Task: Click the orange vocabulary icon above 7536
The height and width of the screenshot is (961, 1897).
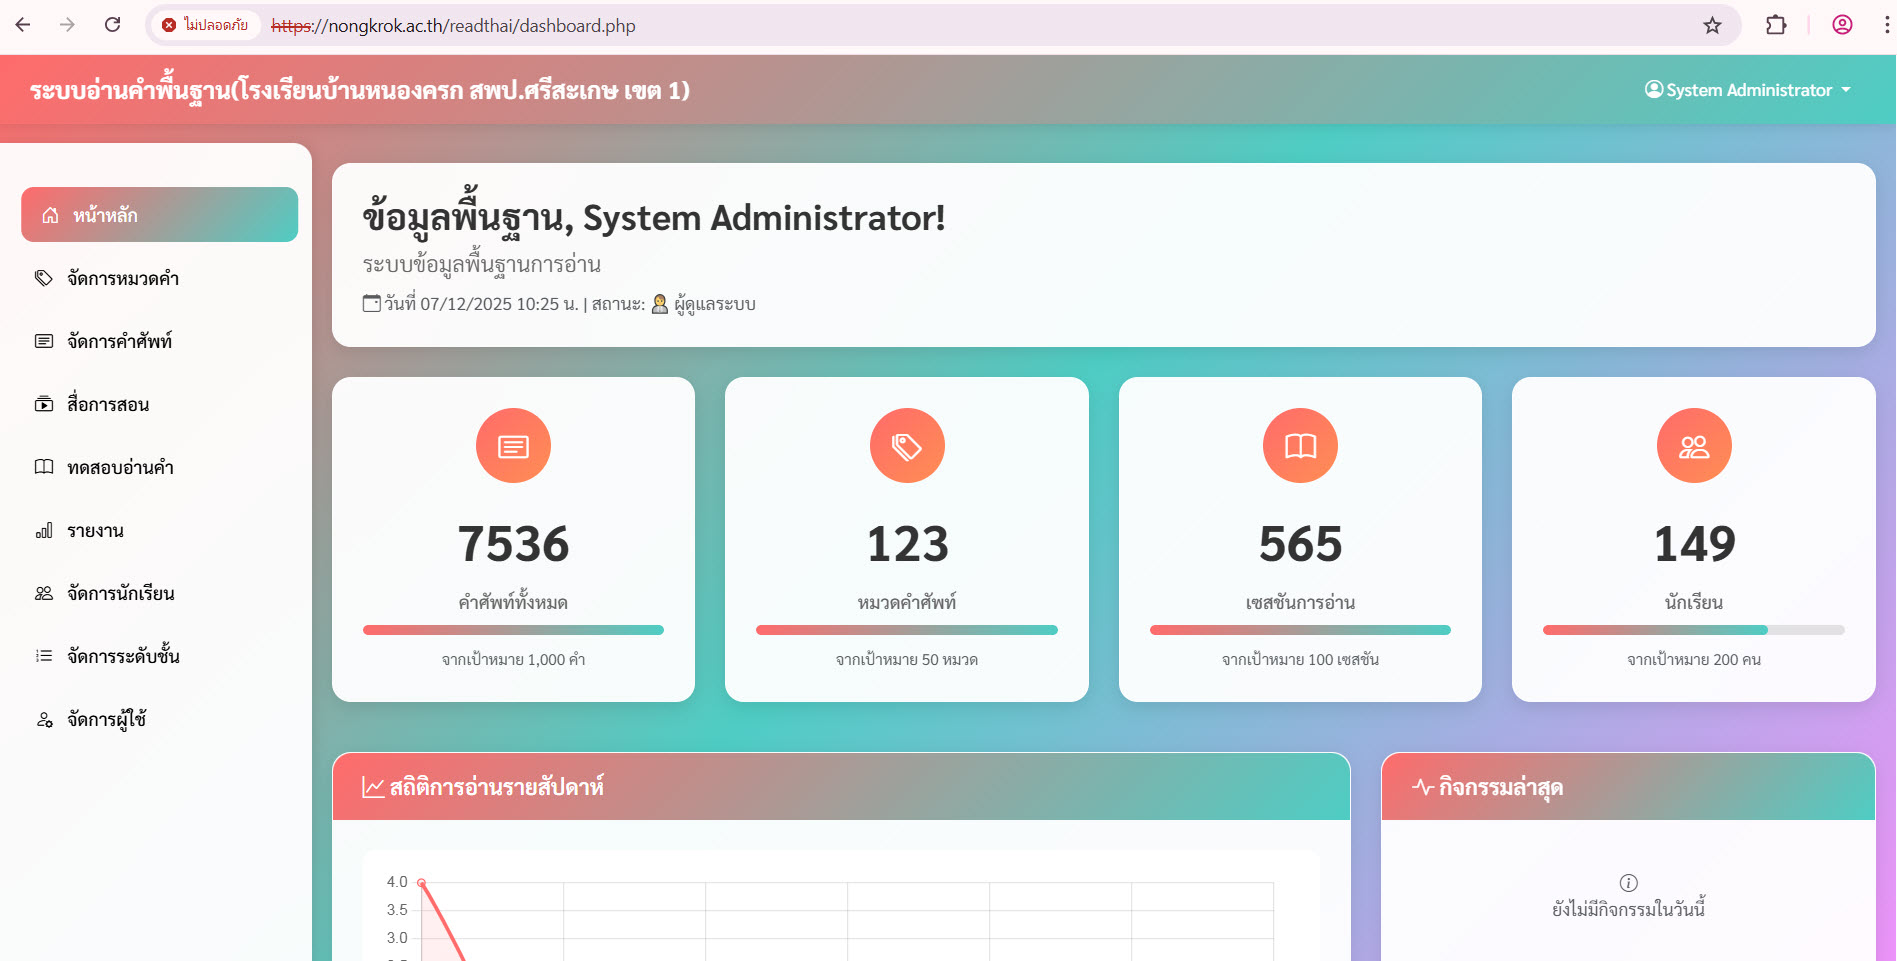Action: coord(513,446)
